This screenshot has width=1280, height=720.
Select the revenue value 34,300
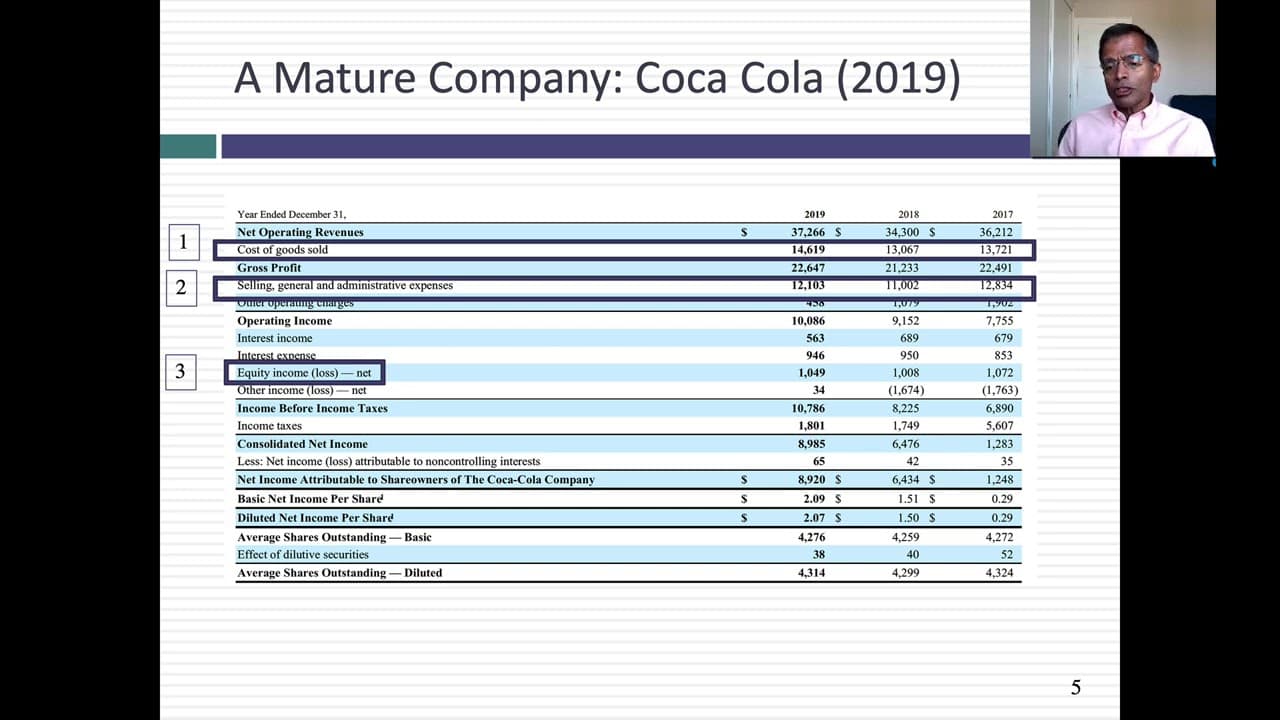[x=902, y=232]
